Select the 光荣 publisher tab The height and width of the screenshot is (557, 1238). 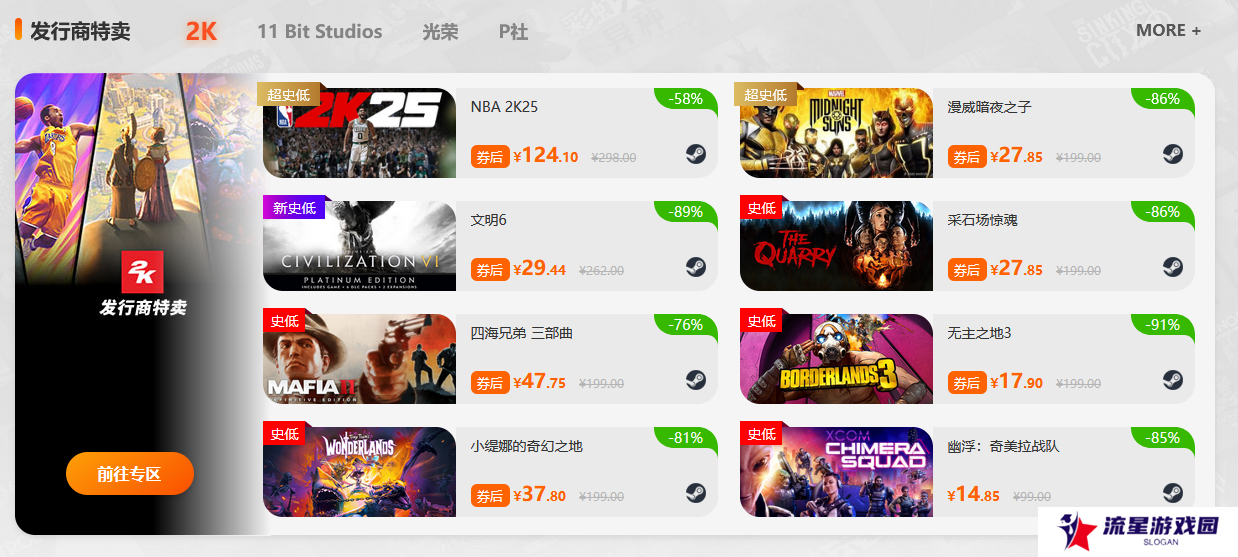click(x=440, y=31)
